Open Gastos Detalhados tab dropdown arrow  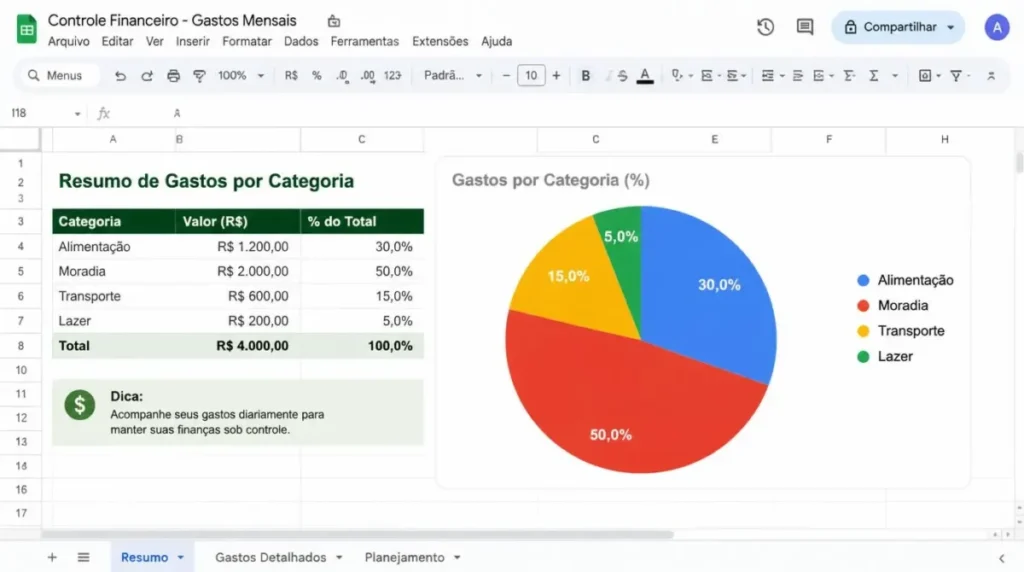click(339, 558)
